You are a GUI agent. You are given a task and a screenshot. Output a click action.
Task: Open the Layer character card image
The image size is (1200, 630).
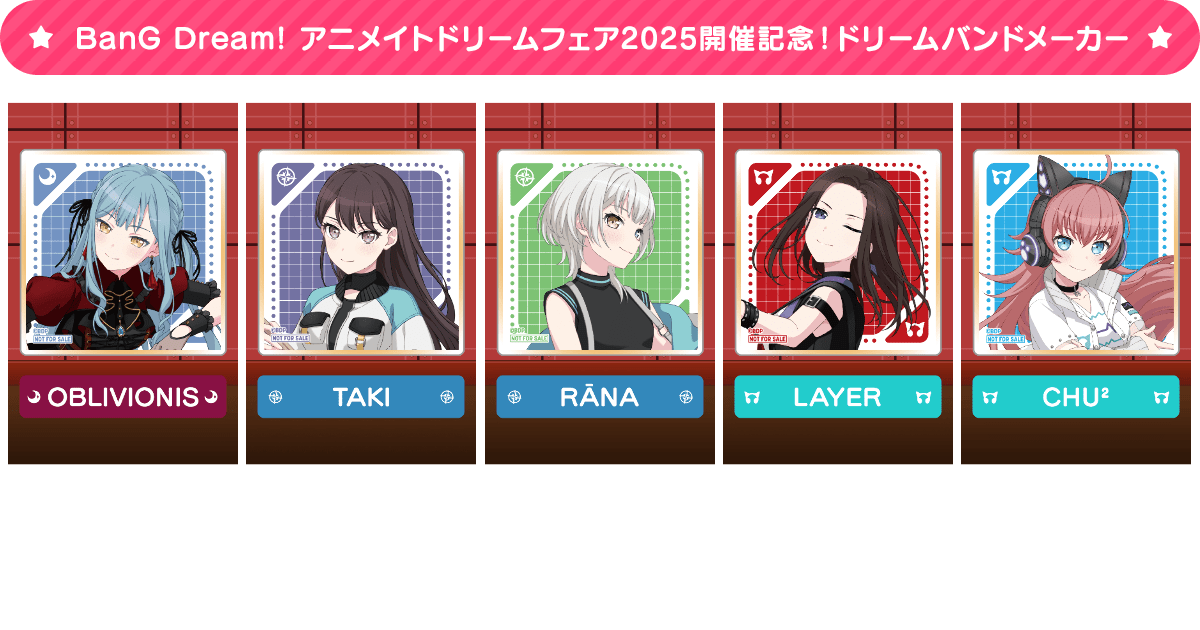pyautogui.click(x=838, y=253)
